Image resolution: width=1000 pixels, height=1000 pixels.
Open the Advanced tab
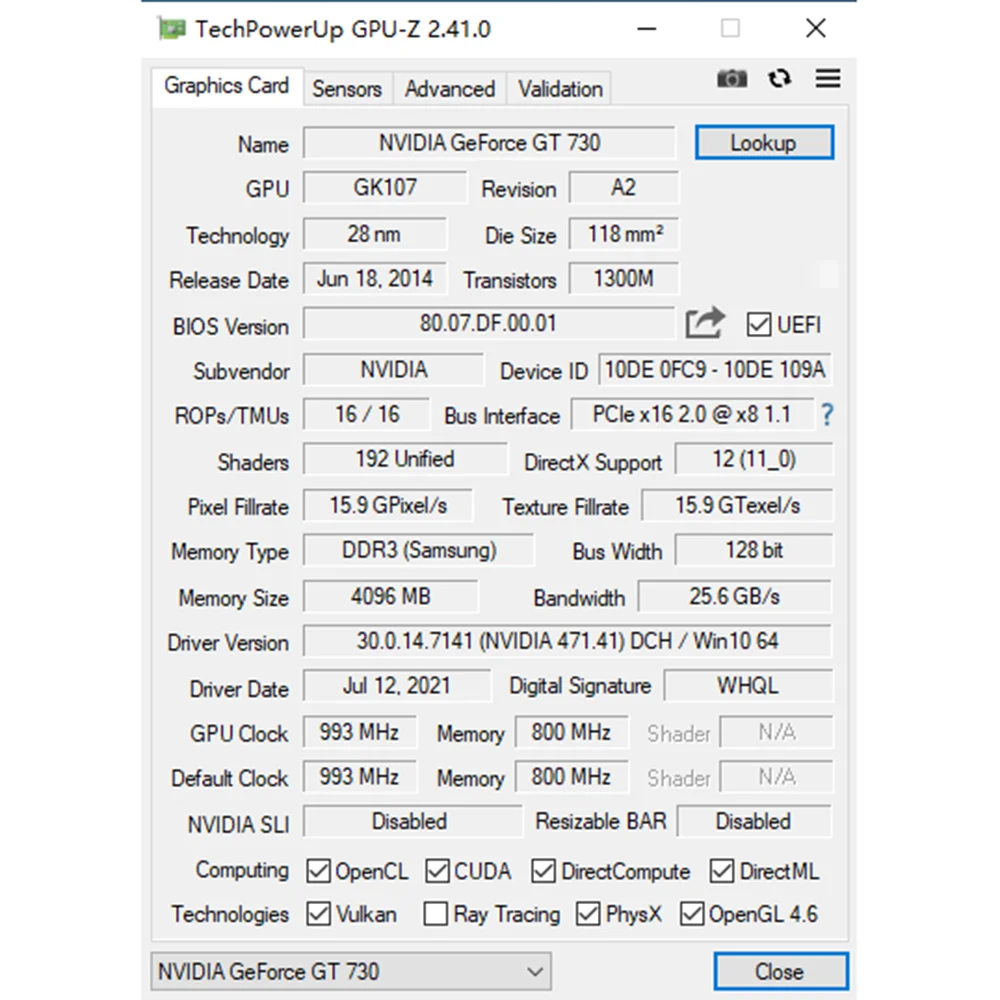(x=450, y=89)
